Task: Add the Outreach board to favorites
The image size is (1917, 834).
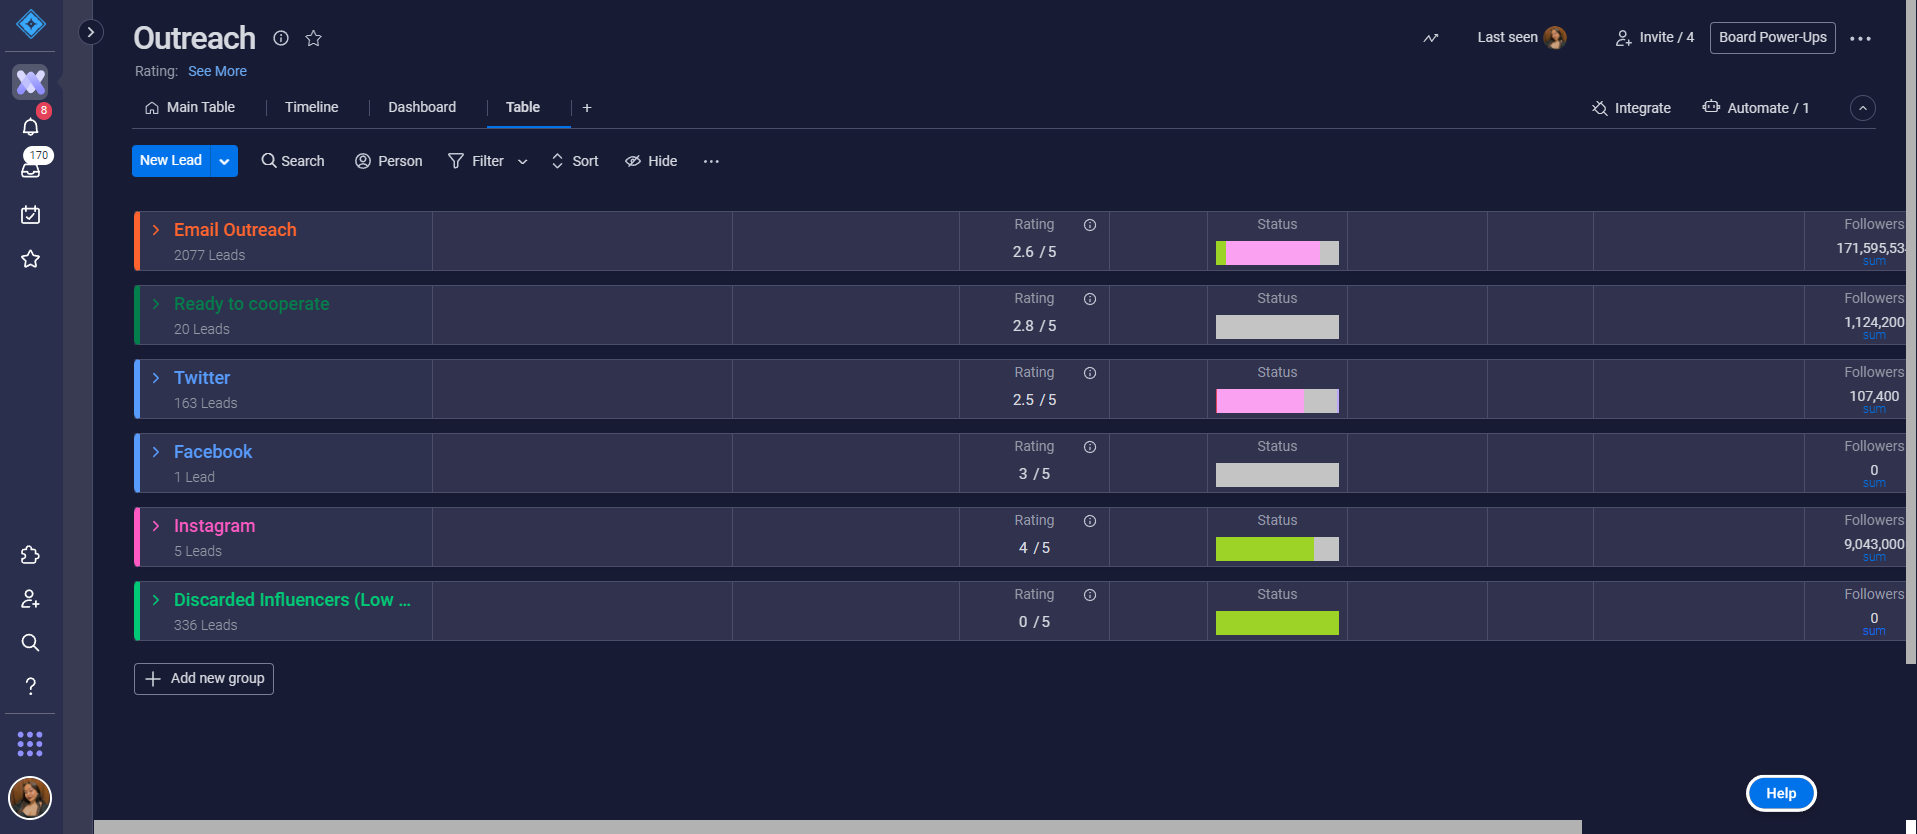Action: pos(313,38)
